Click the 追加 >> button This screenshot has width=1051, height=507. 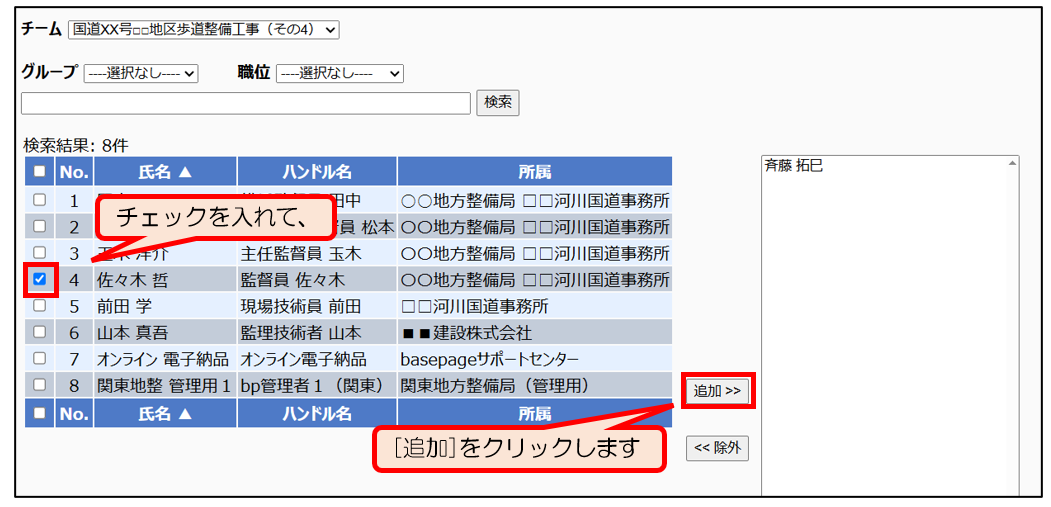[x=717, y=391]
